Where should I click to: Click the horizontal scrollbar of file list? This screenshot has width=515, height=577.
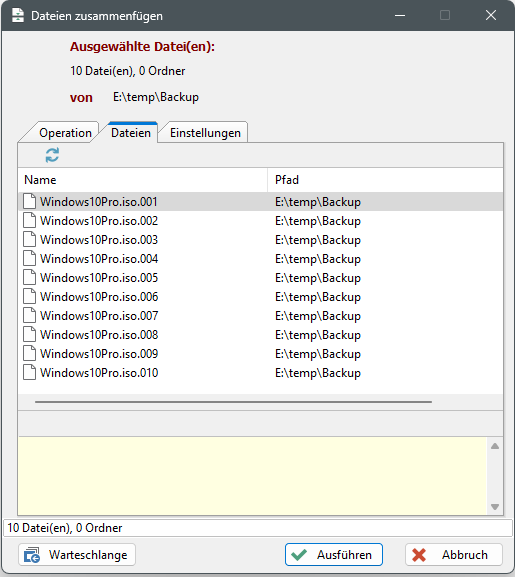pos(233,402)
